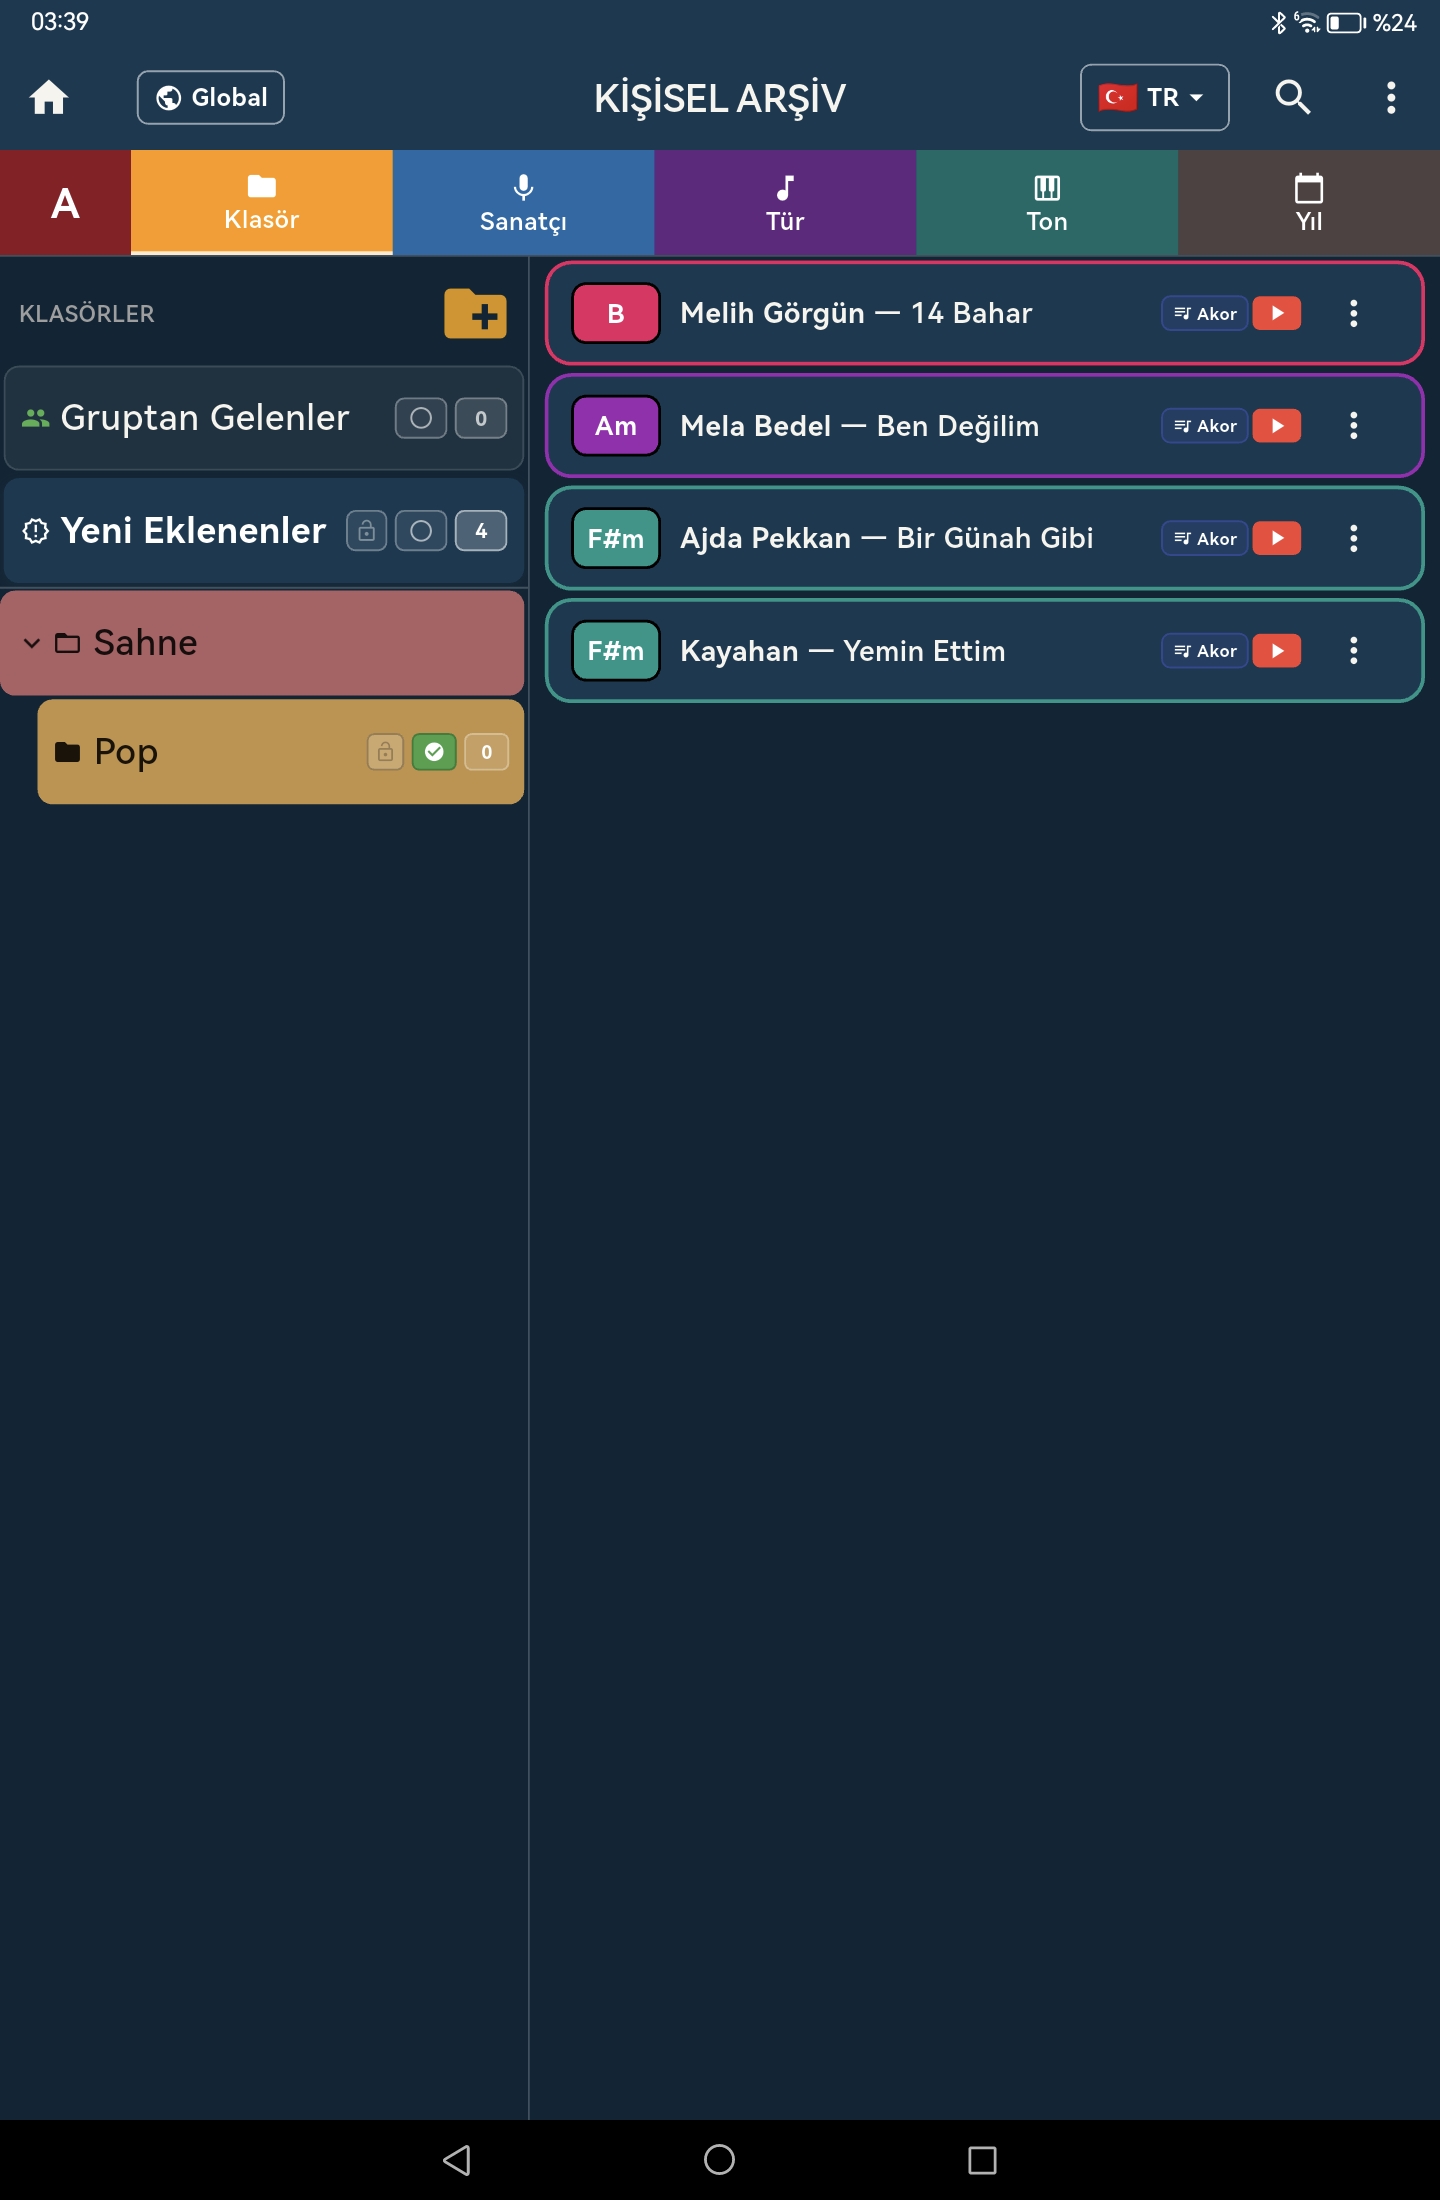Switch to the Sanatçı tab
This screenshot has width=1440, height=2200.
[523, 203]
